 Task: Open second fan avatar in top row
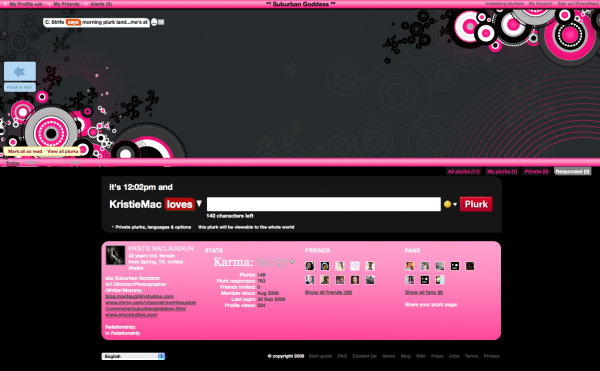425,266
